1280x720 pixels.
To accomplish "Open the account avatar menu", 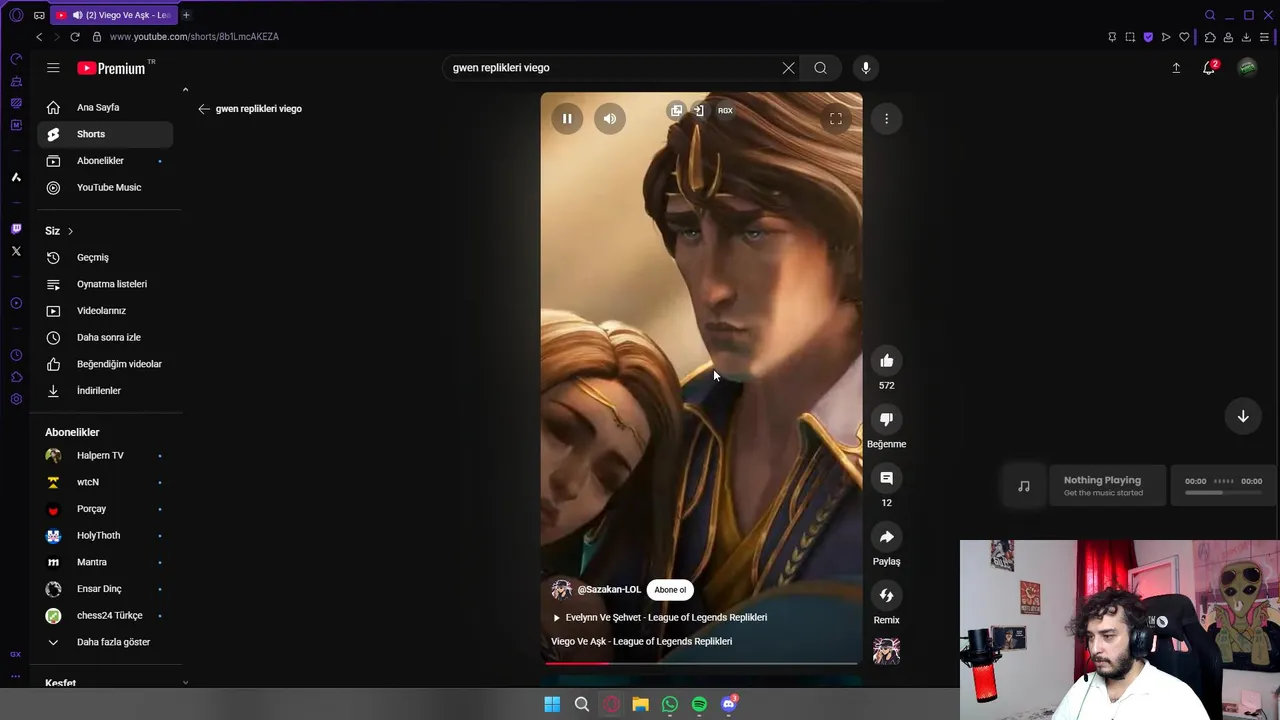I will [1247, 68].
